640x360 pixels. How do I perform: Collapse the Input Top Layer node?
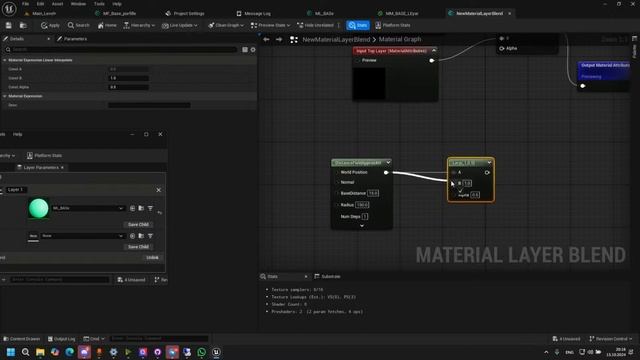[x=433, y=51]
